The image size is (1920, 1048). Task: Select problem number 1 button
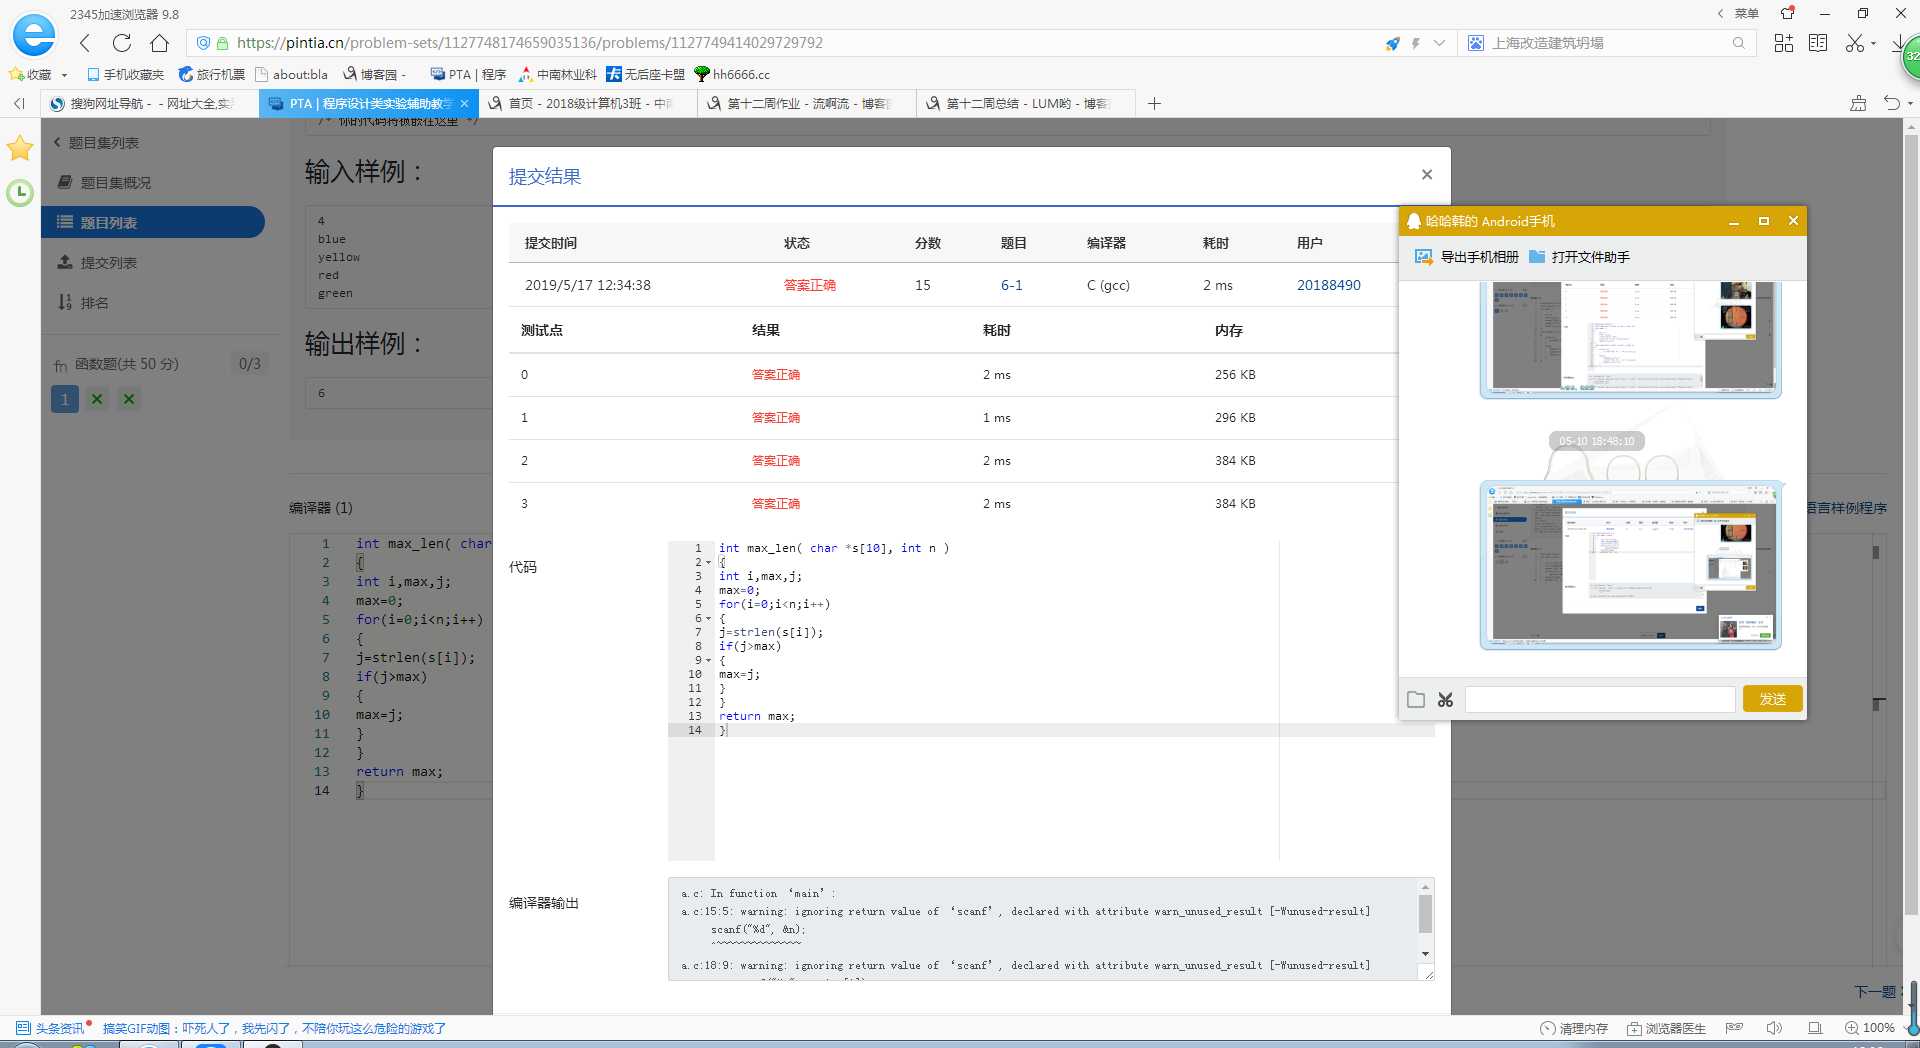[65, 399]
